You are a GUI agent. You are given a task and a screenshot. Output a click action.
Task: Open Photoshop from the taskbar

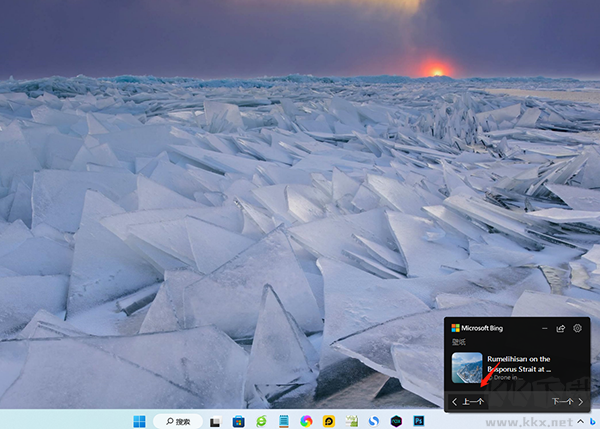[419, 421]
